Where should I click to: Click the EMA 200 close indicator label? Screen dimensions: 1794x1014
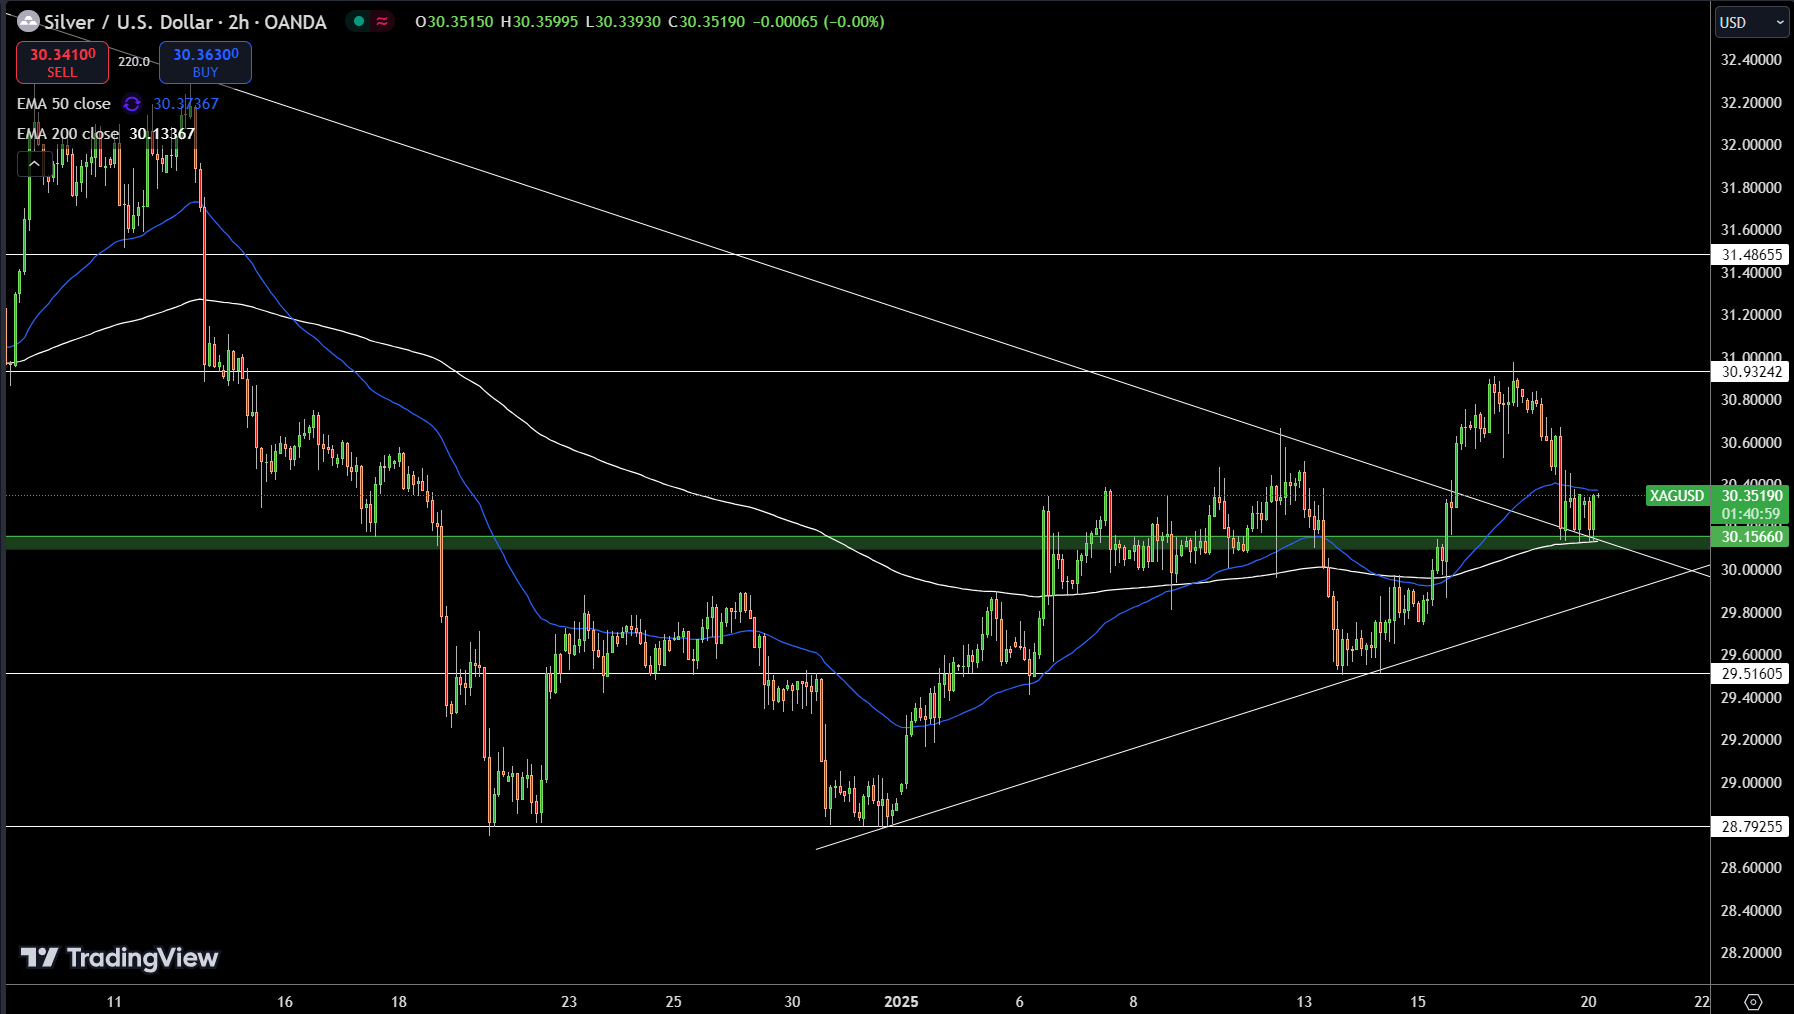68,134
